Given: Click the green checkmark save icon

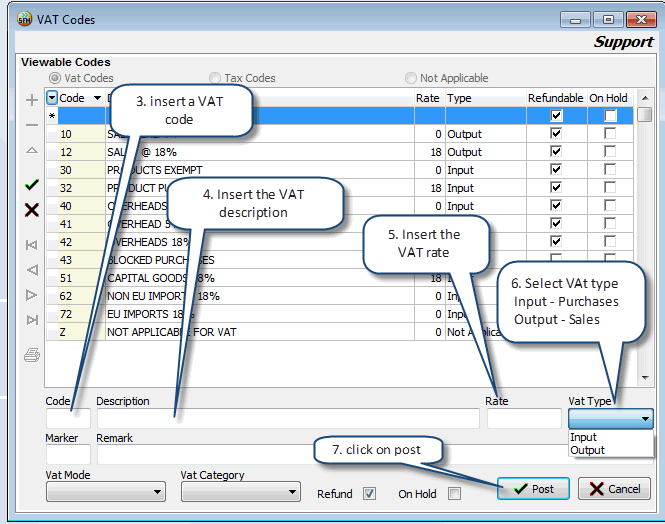Looking at the screenshot, I should [32, 185].
